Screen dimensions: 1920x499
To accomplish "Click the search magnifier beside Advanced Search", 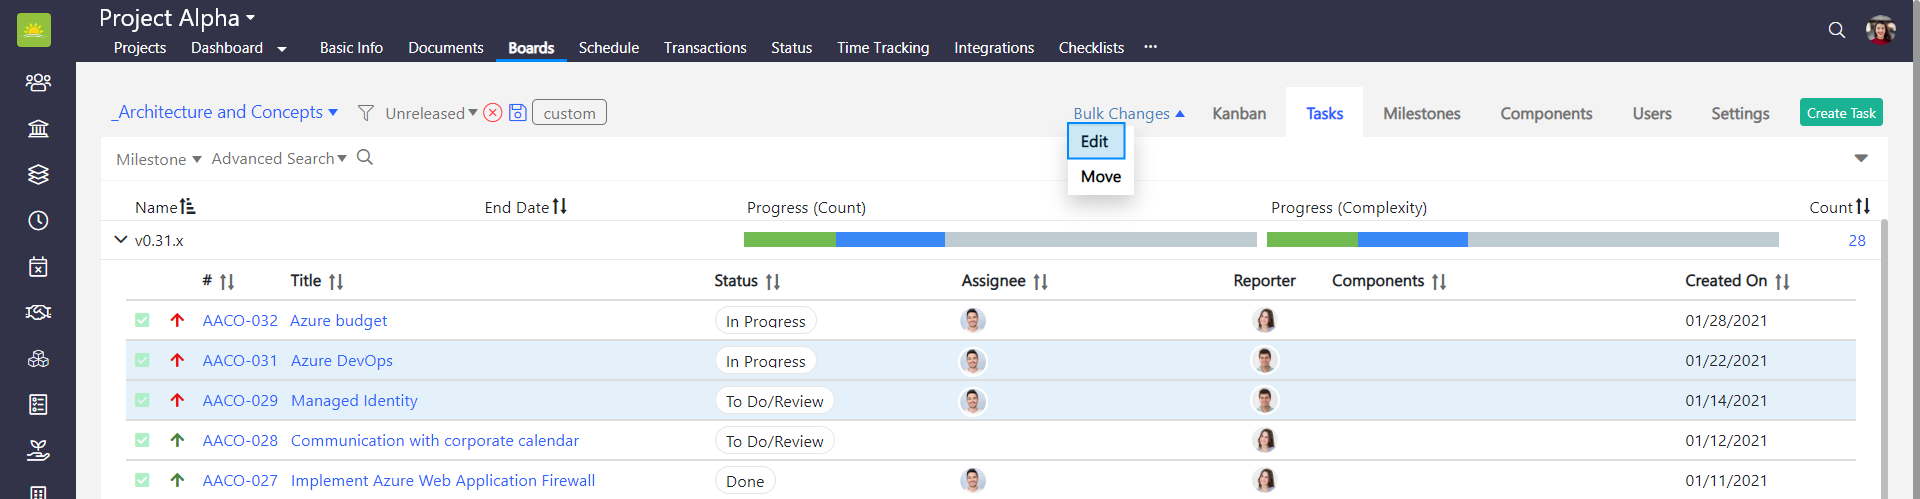I will point(365,158).
